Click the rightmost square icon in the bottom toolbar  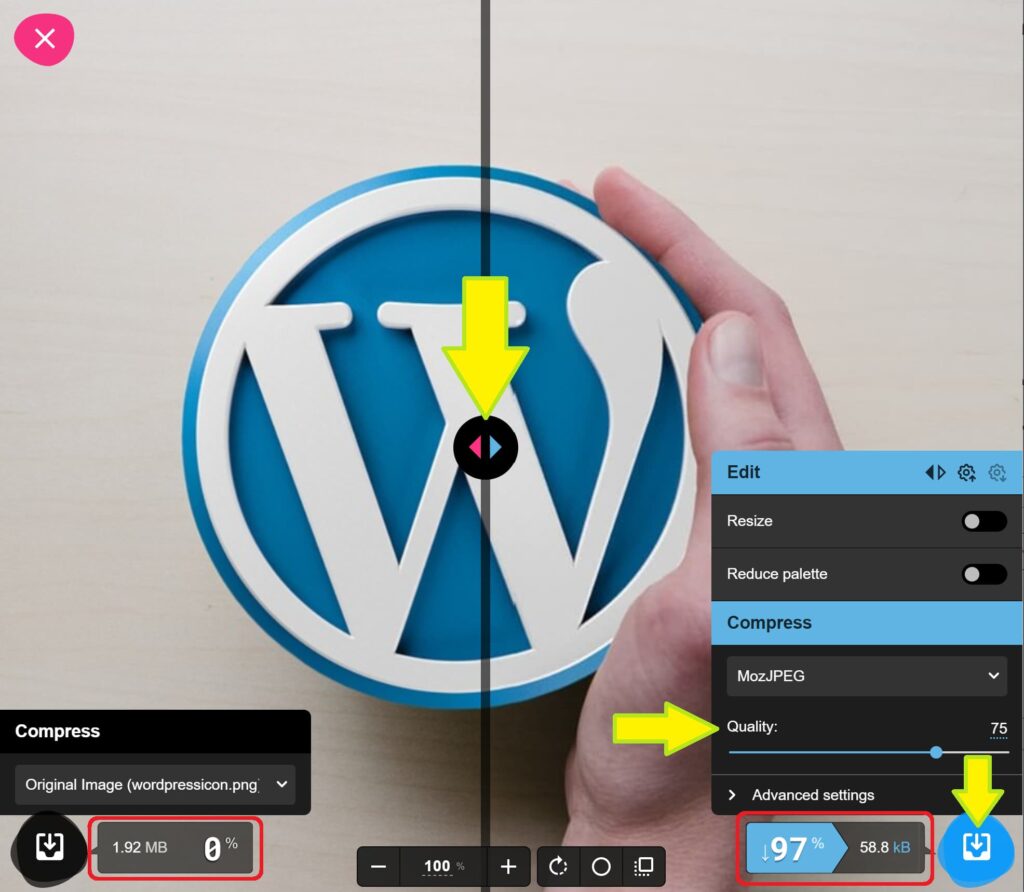(644, 867)
